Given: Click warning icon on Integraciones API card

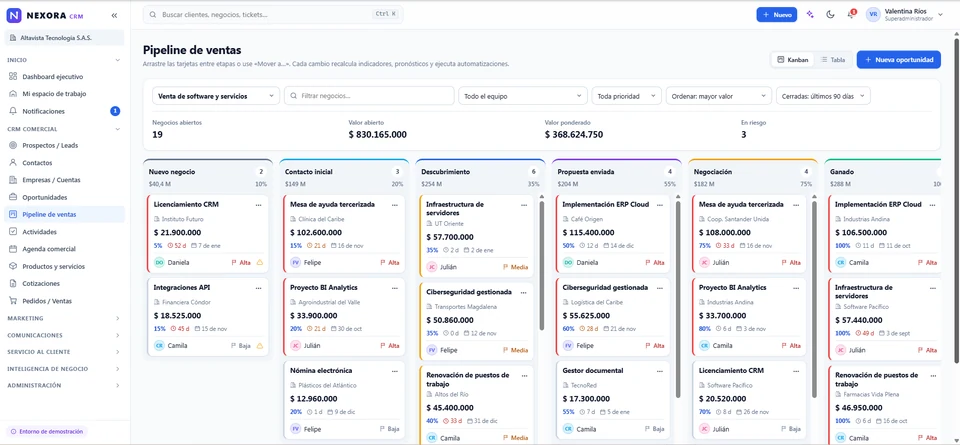Looking at the screenshot, I should coord(260,345).
